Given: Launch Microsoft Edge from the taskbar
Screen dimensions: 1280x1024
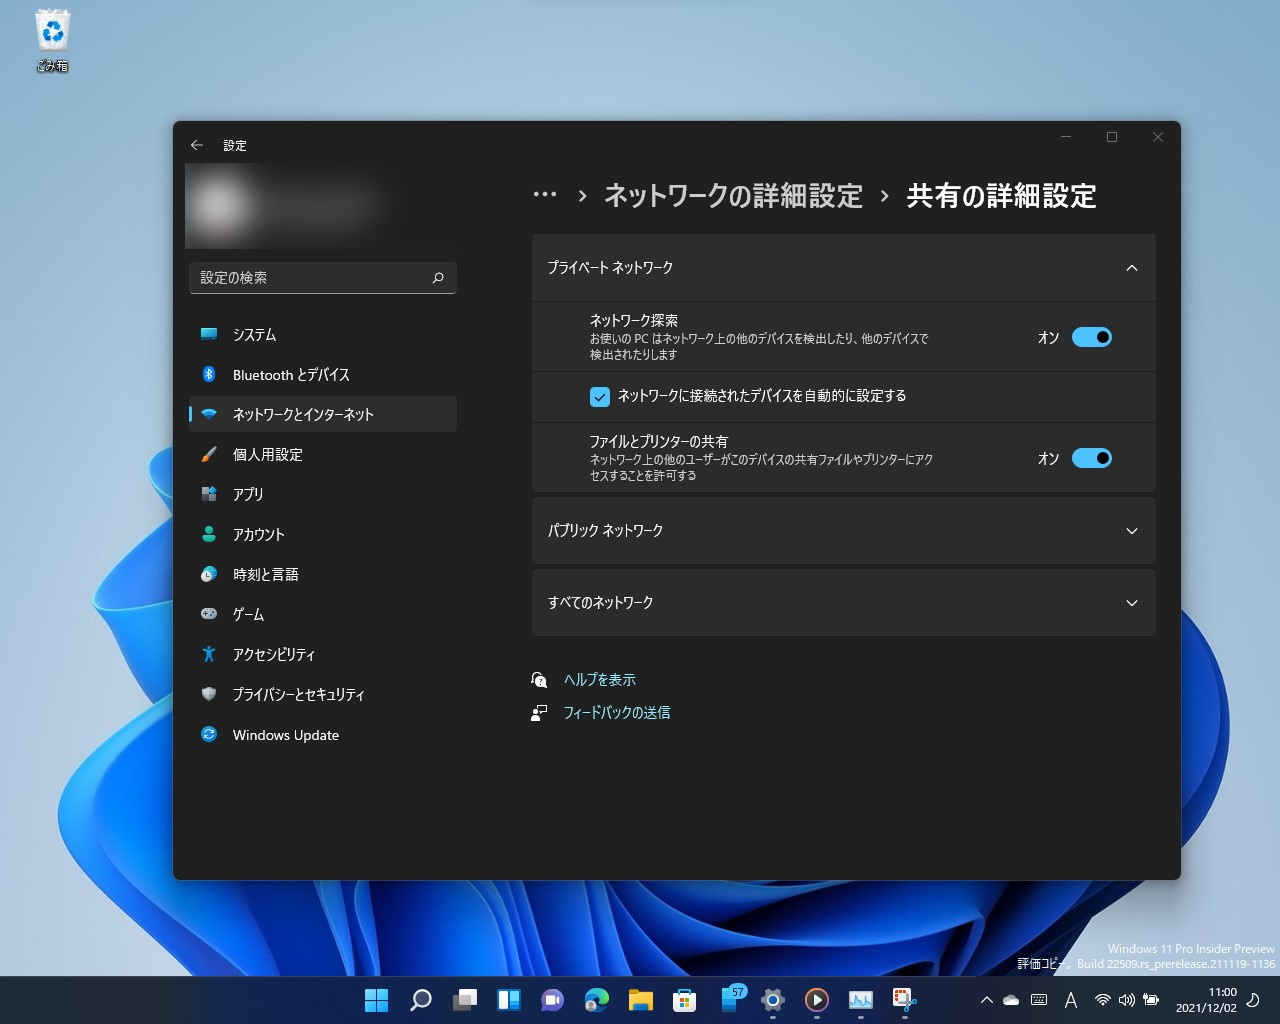Looking at the screenshot, I should click(x=596, y=999).
